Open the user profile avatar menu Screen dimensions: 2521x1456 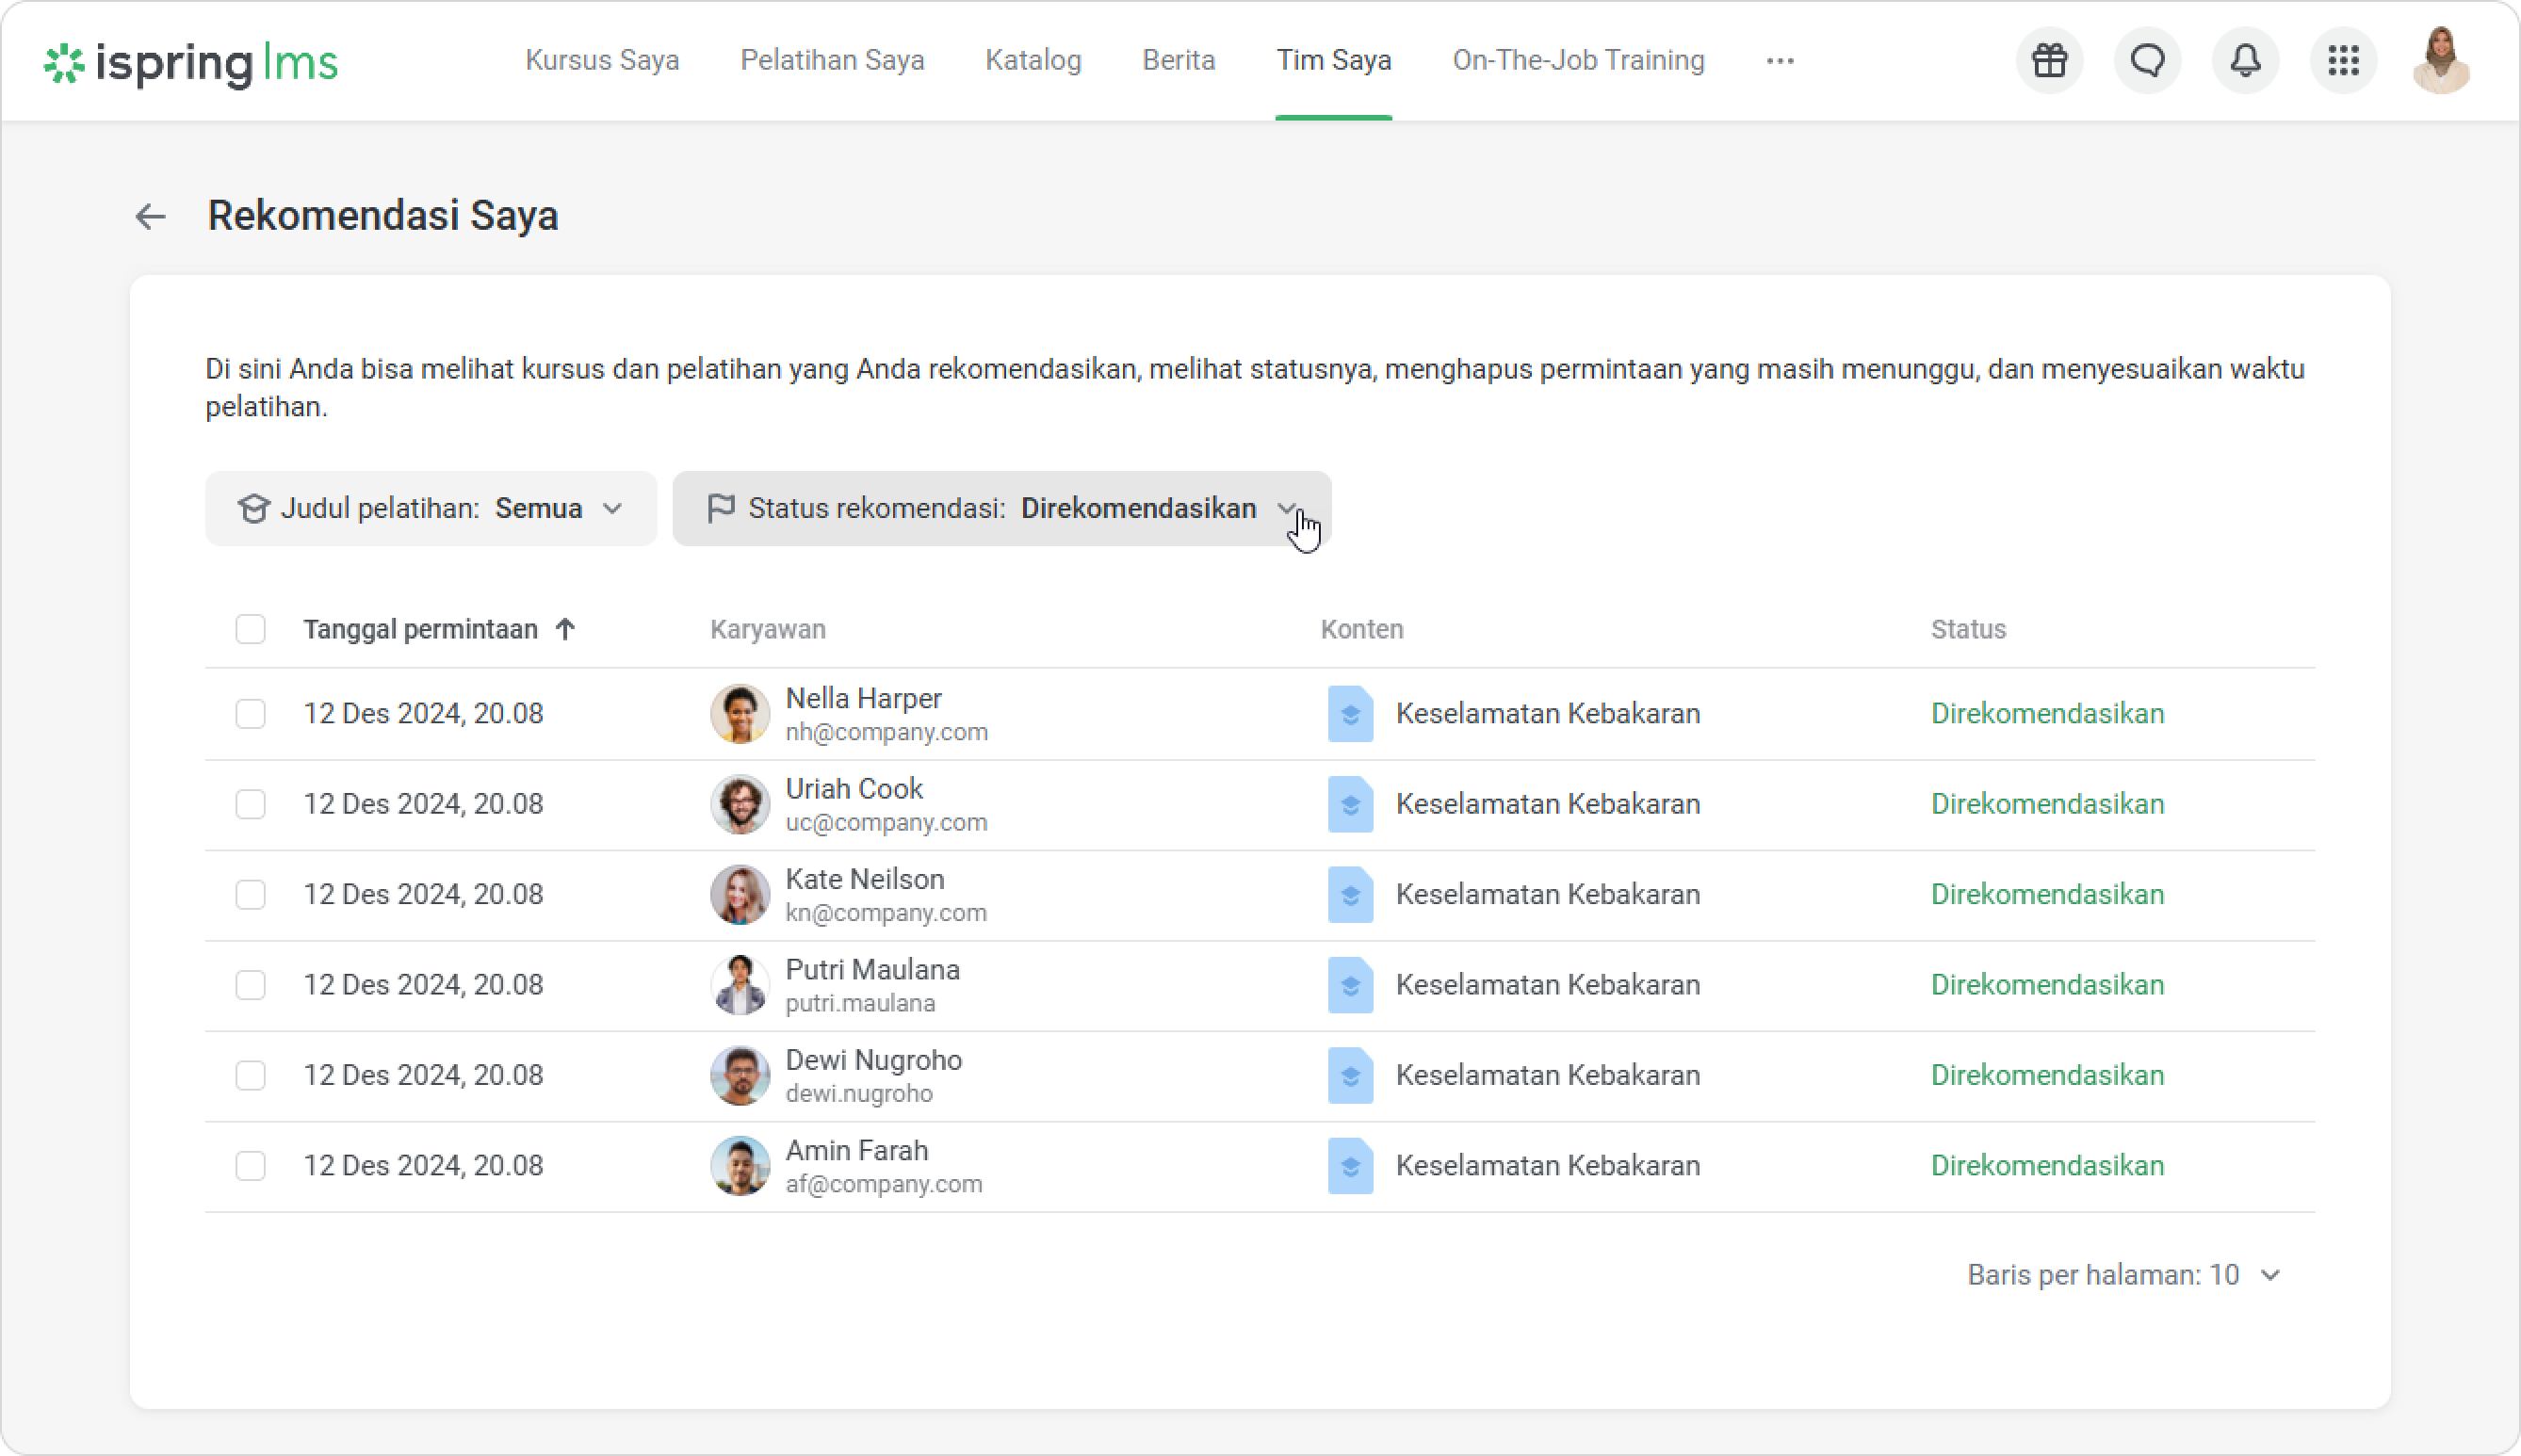point(2441,61)
